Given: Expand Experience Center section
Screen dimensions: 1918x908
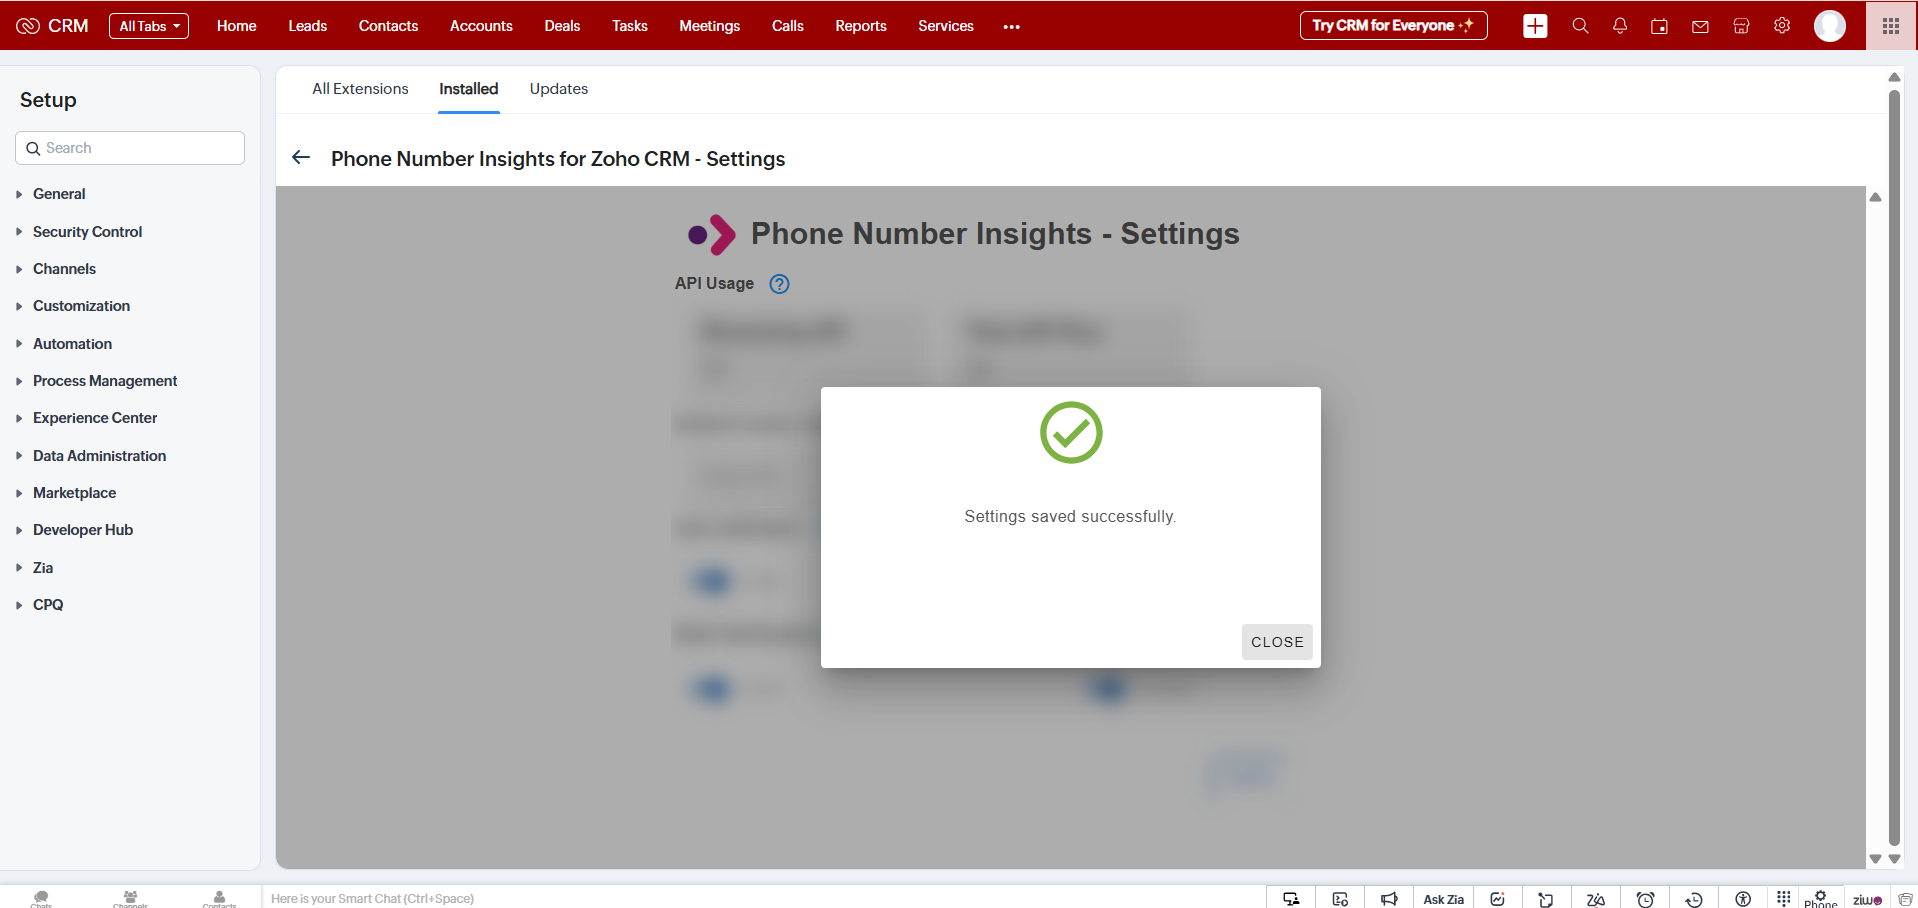Looking at the screenshot, I should [x=95, y=418].
